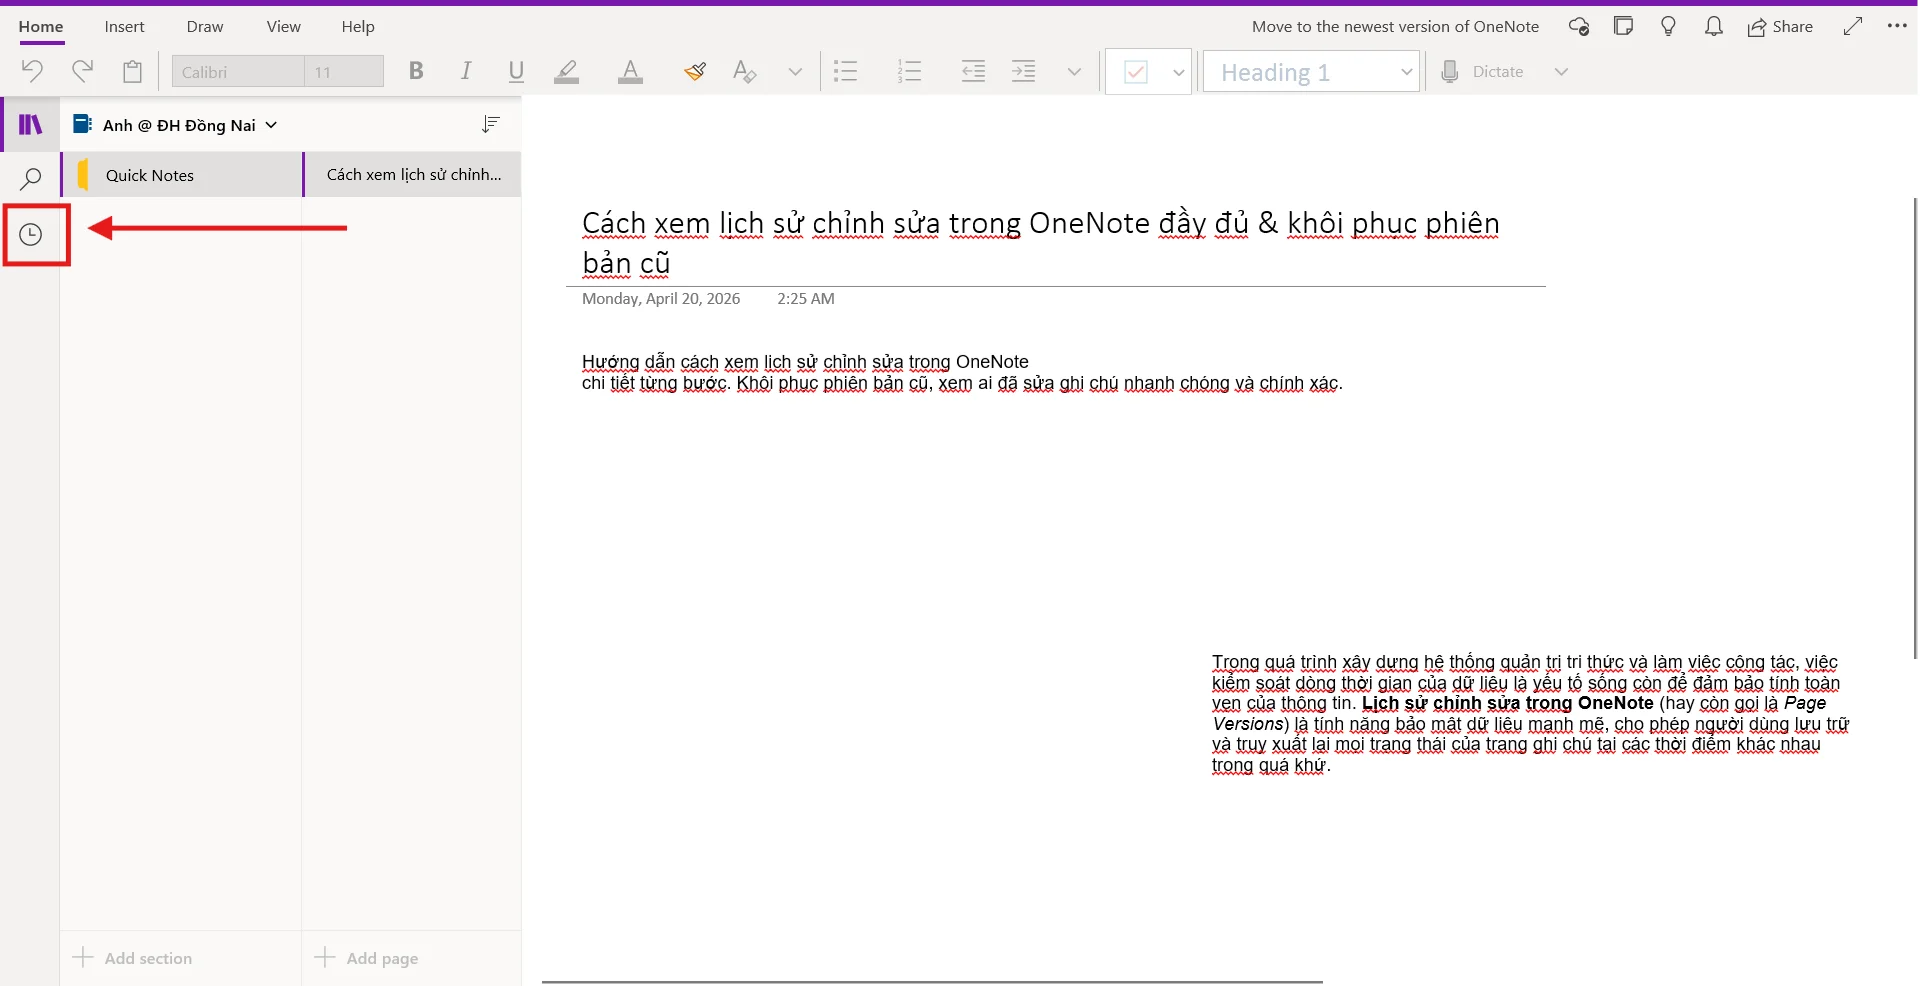Tag as To Do checkbox
1921x986 pixels.
1136,72
